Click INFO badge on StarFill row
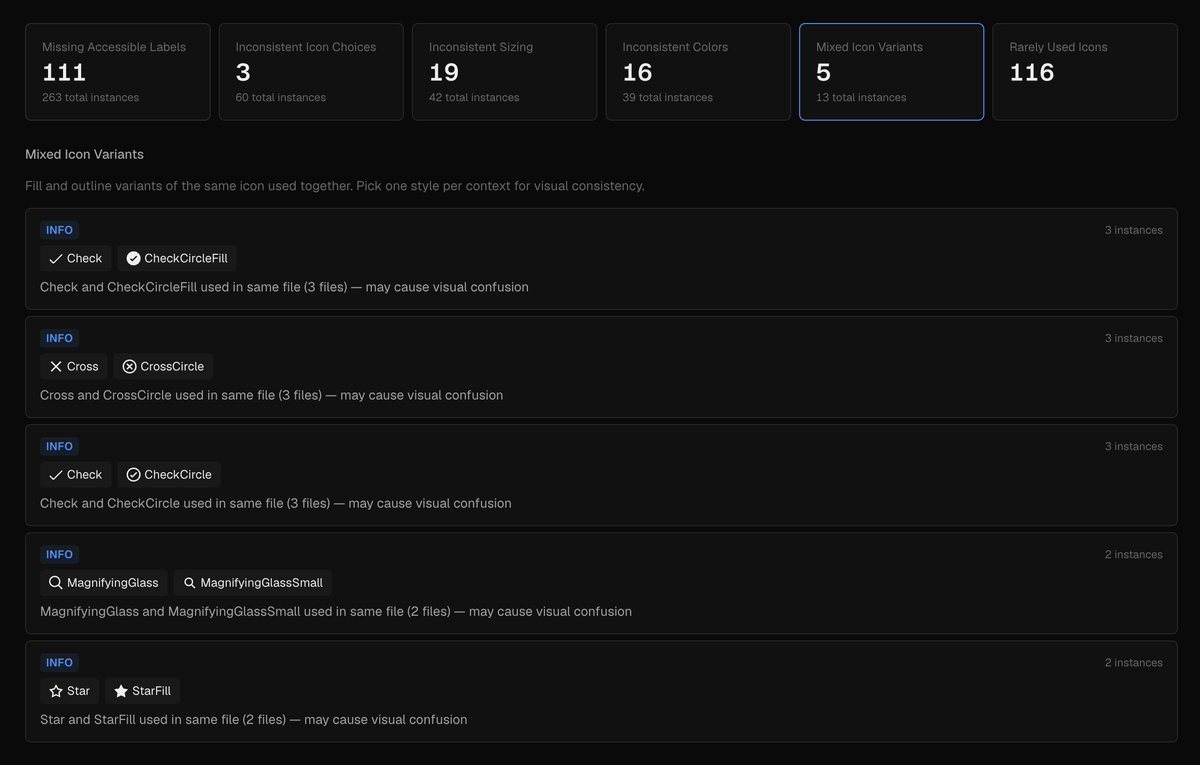 (x=59, y=662)
